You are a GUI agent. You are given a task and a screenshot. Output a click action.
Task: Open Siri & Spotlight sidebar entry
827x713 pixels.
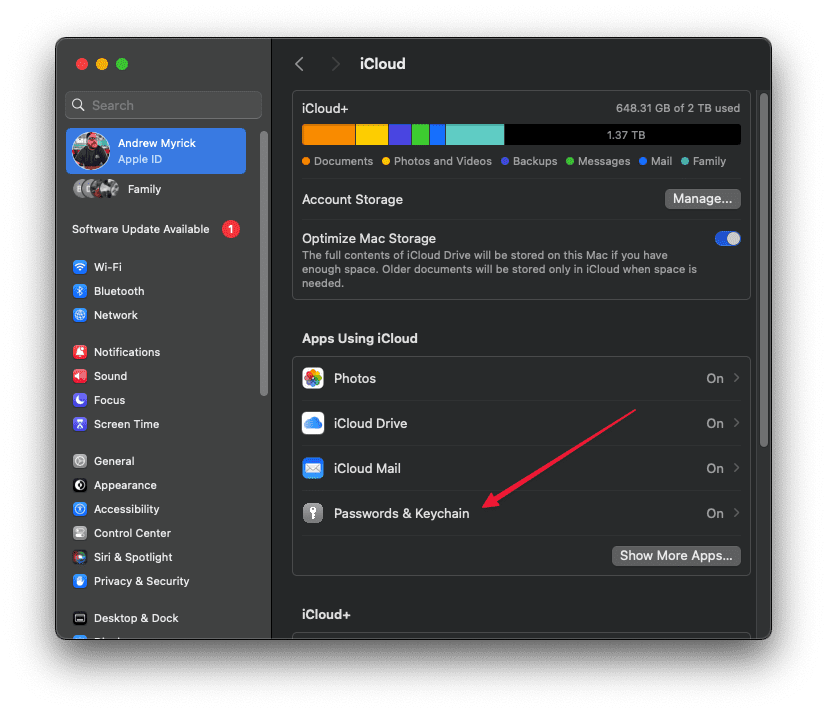pyautogui.click(x=157, y=557)
